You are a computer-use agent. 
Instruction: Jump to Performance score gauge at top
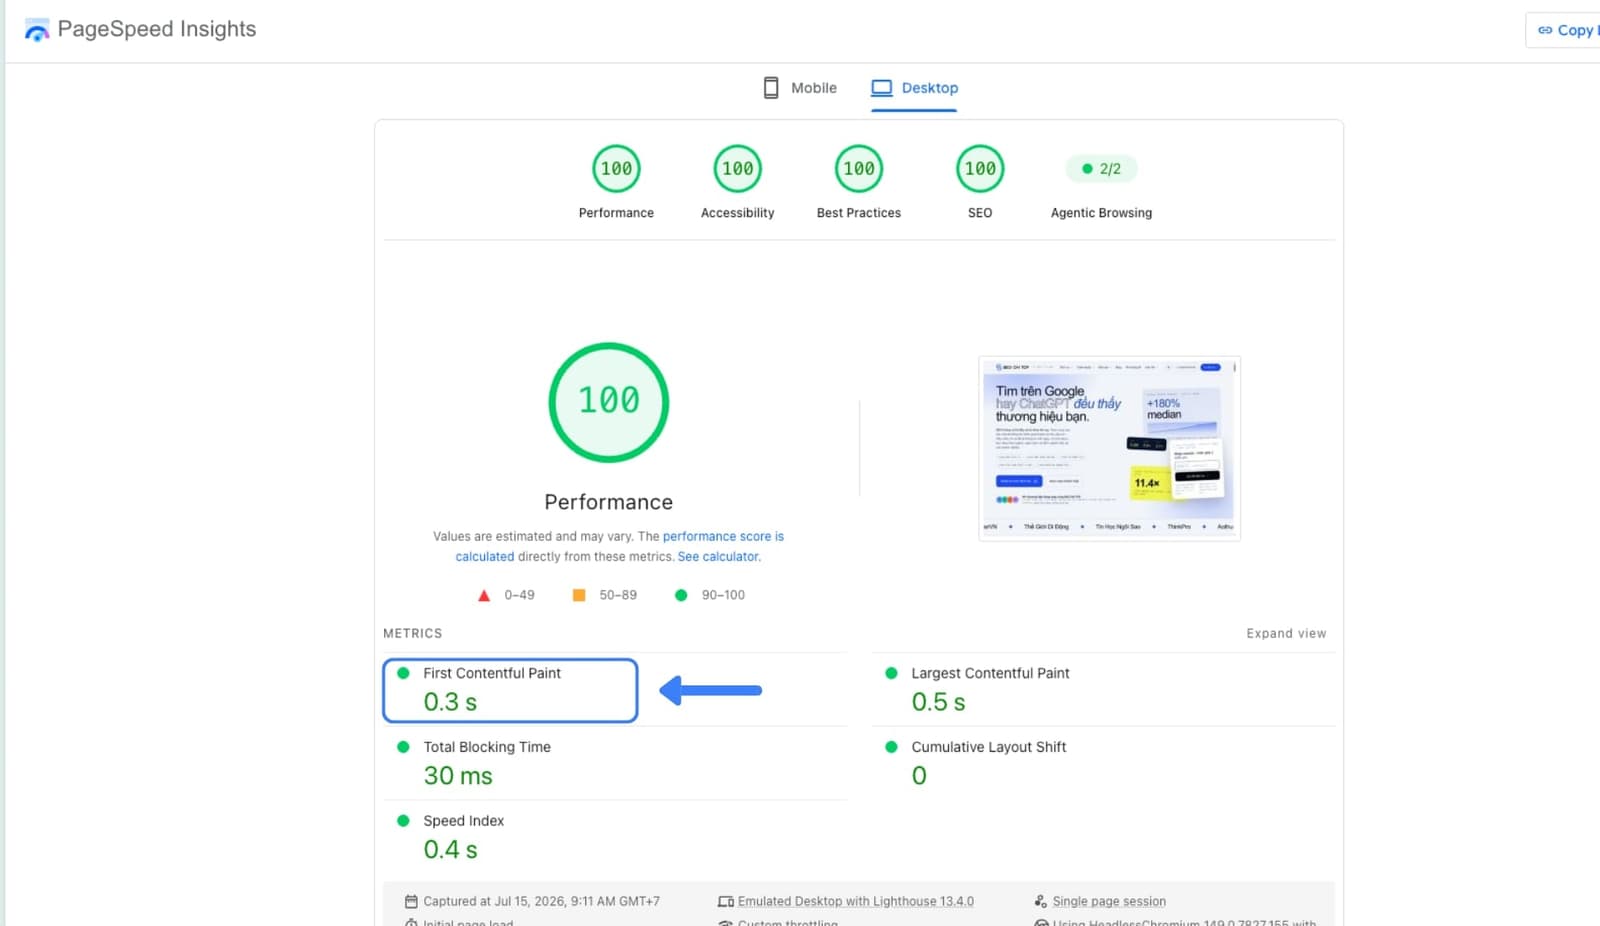click(x=616, y=169)
